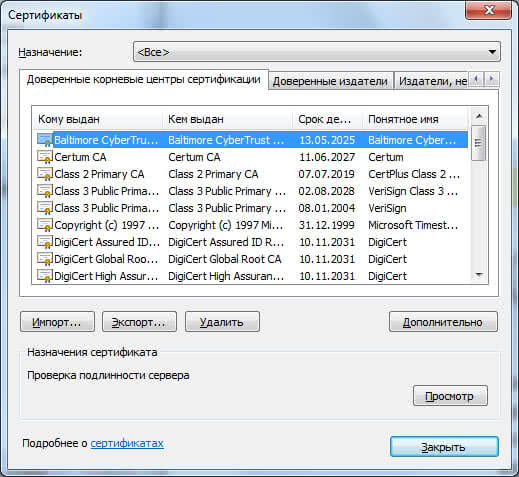Click the expiry date 08.01.2004
The height and width of the screenshot is (477, 519).
[327, 208]
